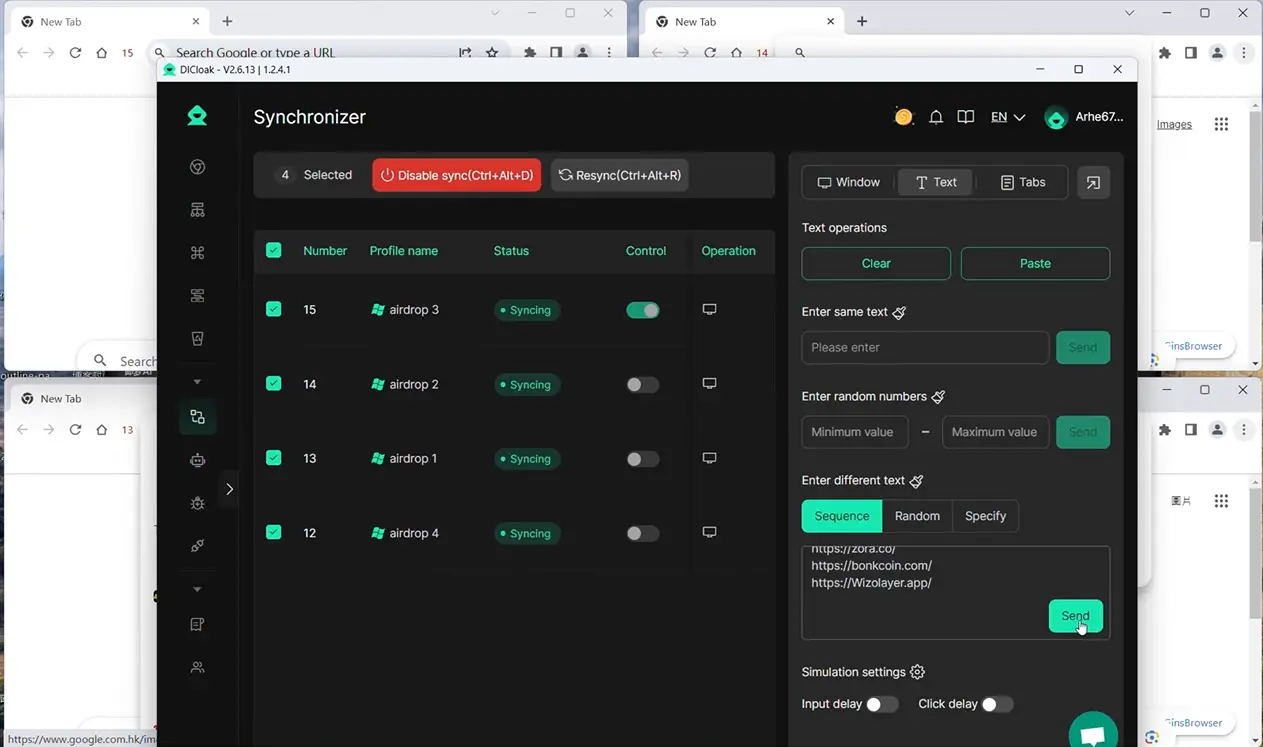This screenshot has width=1263, height=747.
Task: Focus the Maximum value field
Action: 996,432
